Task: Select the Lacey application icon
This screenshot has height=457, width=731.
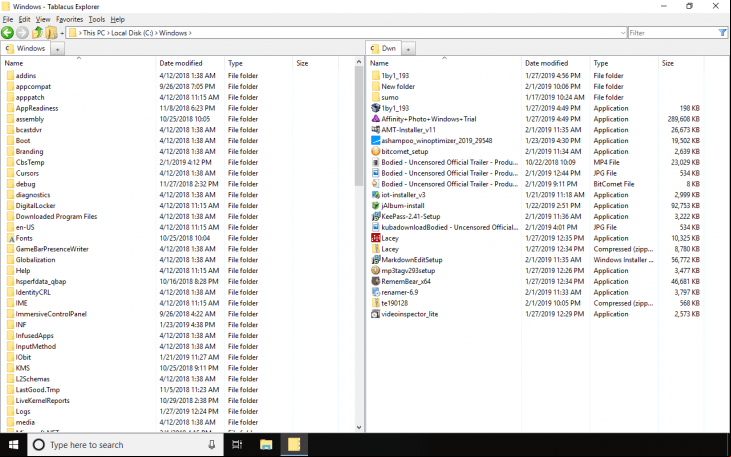Action: (375, 238)
